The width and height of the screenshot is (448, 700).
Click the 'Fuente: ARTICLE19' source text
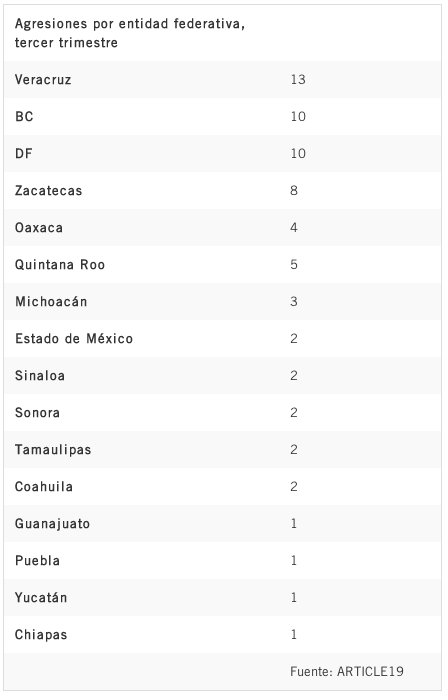point(347,671)
